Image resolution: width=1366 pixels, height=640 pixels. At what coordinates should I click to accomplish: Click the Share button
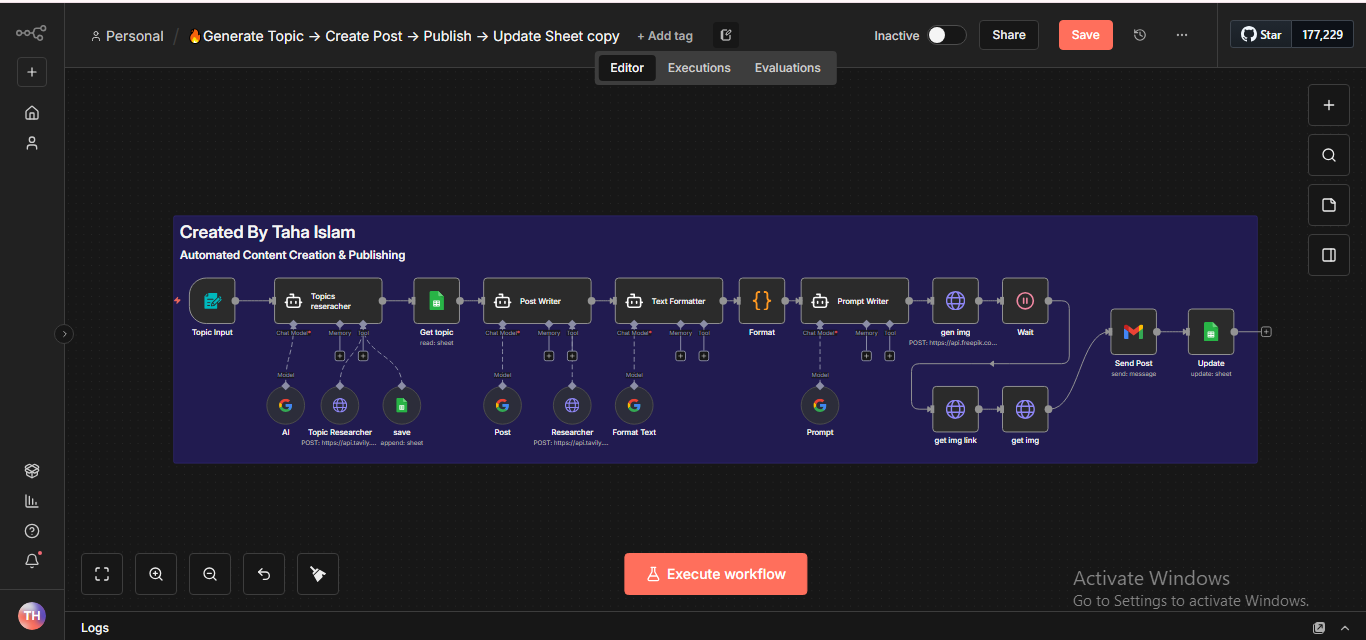click(x=1008, y=35)
